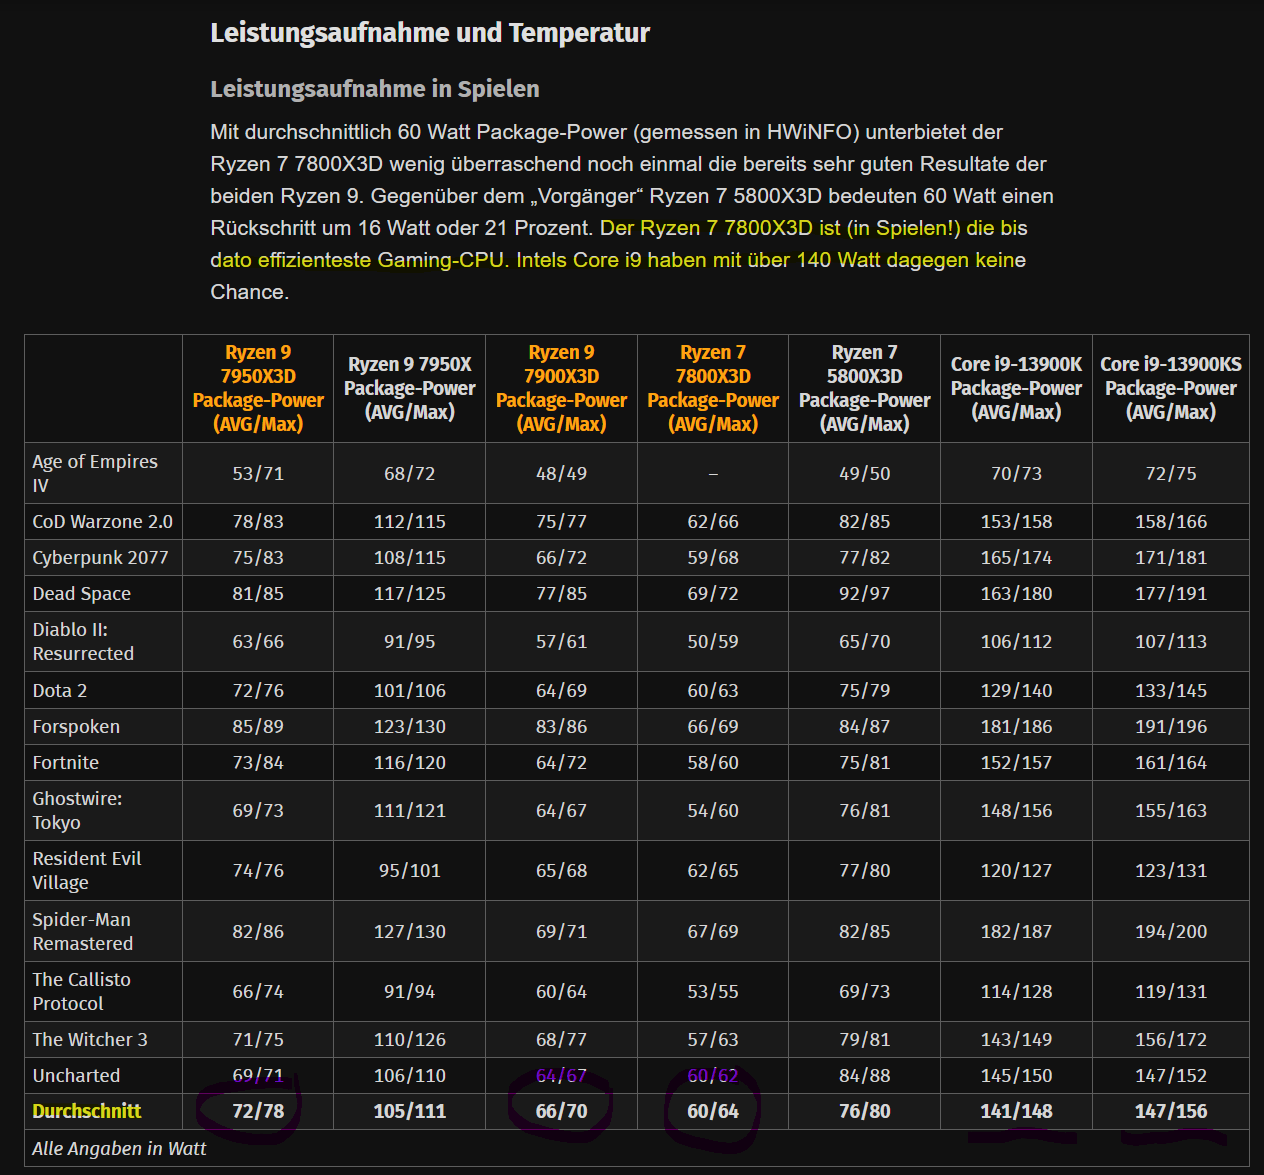Click the average 141/148 cell for i9-13900K

(1016, 1111)
